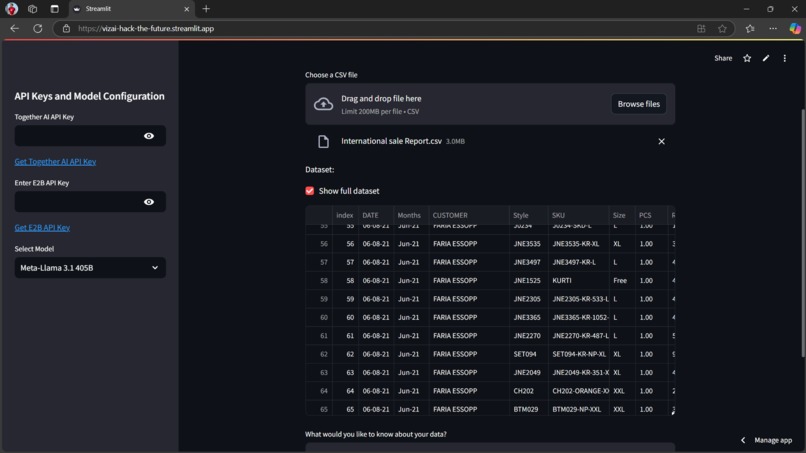
Task: Click the page vertical scrollbar
Action: (x=803, y=232)
